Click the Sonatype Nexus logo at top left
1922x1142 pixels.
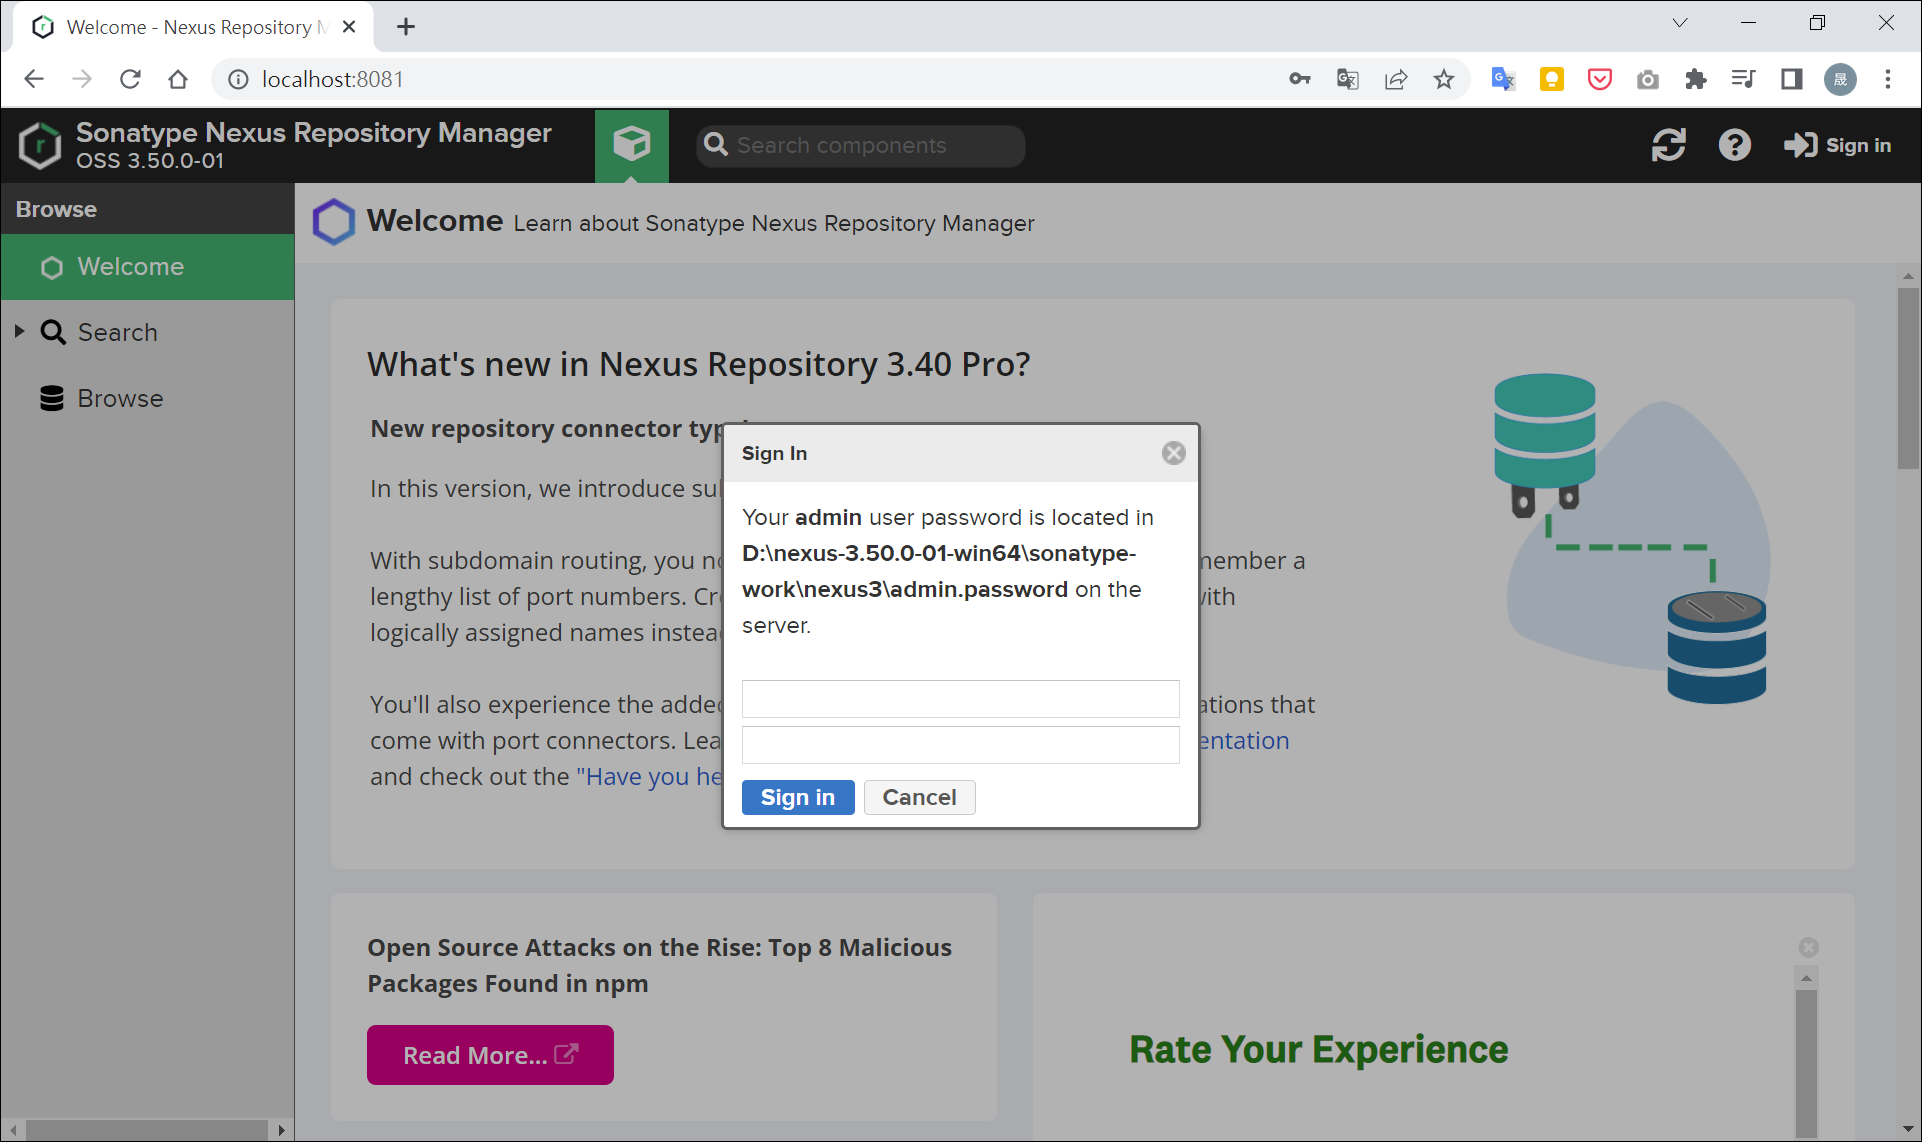[x=39, y=145]
